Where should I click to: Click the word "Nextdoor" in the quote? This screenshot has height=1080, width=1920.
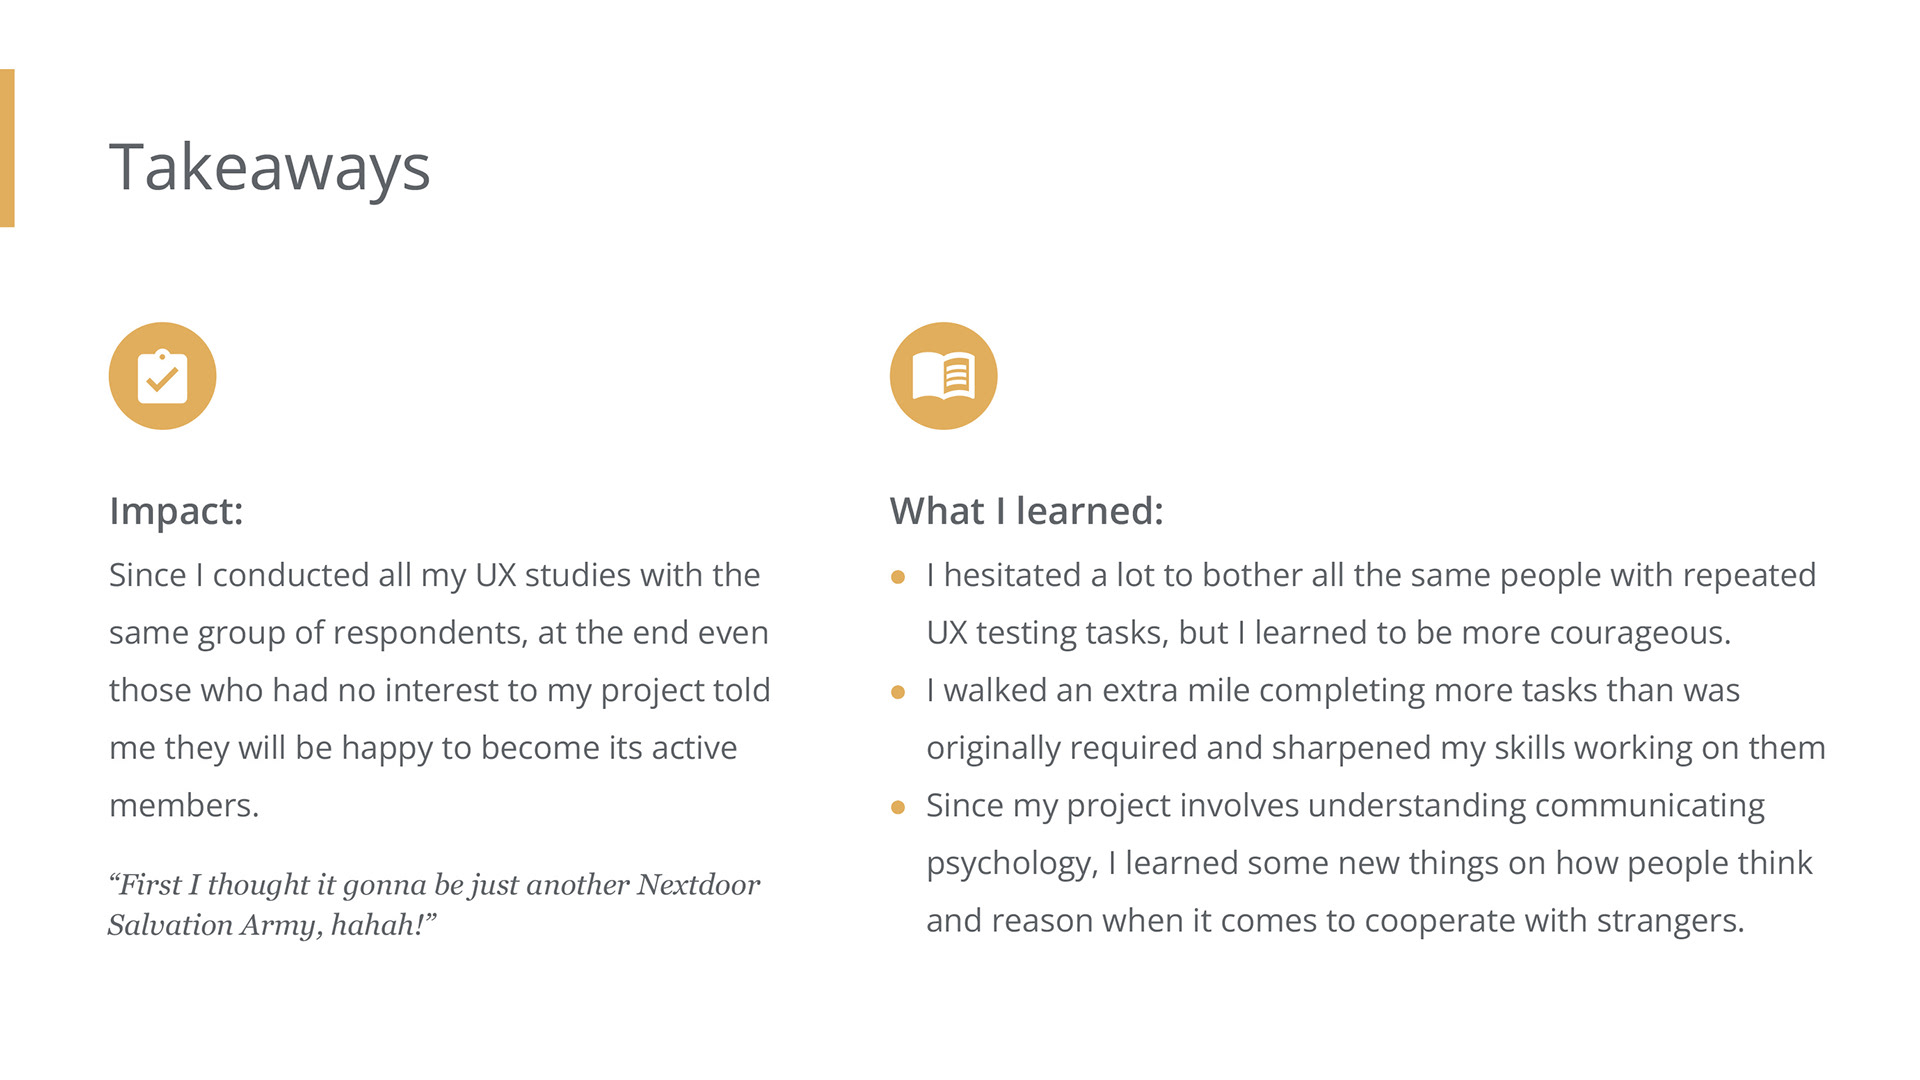pos(698,885)
